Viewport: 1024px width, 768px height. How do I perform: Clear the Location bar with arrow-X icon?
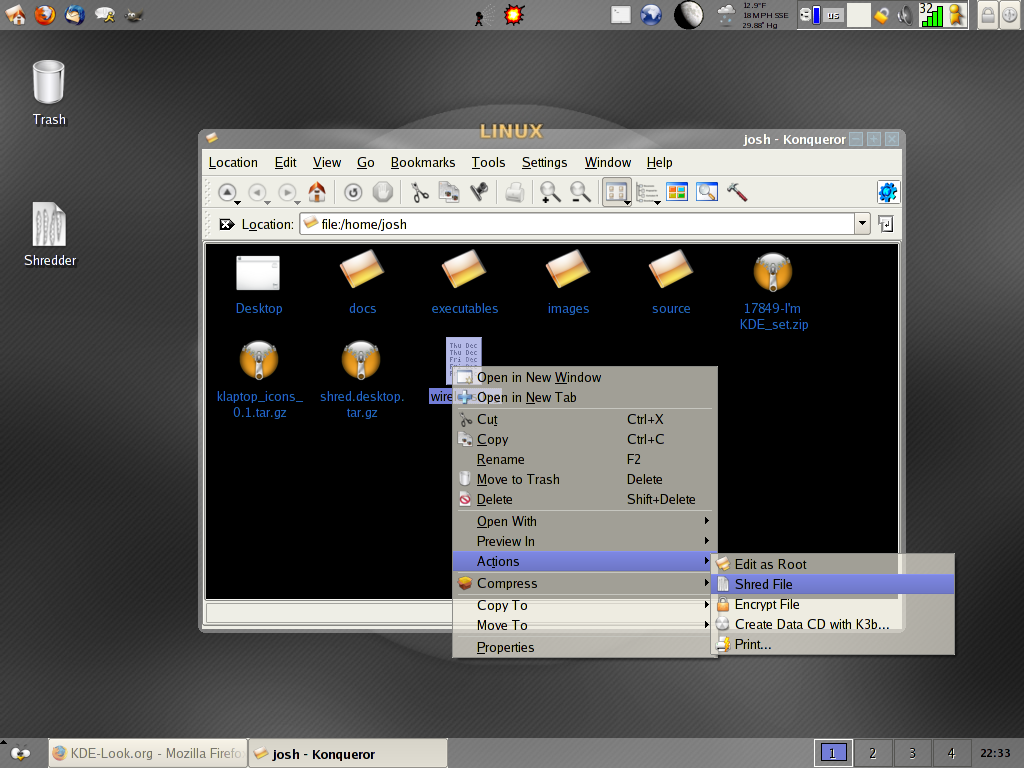[227, 224]
